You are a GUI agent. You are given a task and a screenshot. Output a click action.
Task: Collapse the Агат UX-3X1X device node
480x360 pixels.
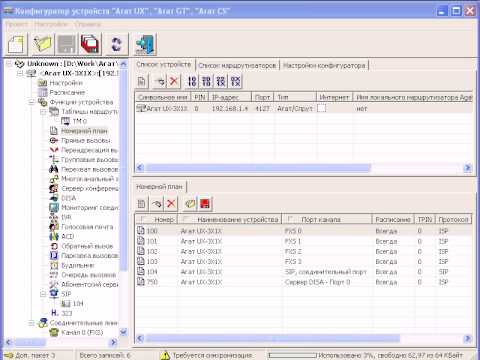point(20,73)
